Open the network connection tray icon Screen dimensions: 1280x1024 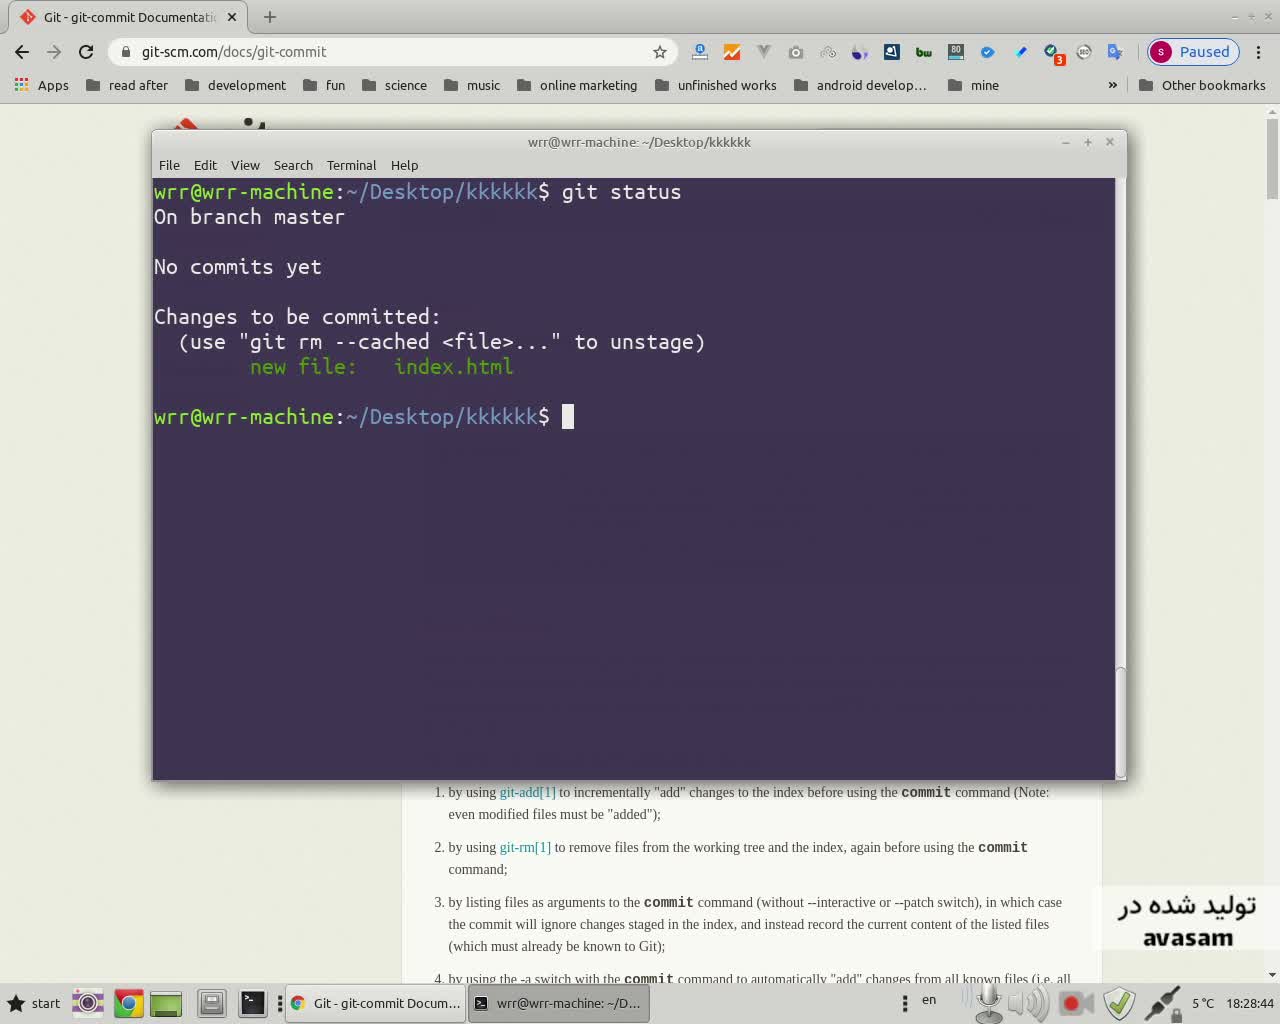pyautogui.click(x=1163, y=1002)
